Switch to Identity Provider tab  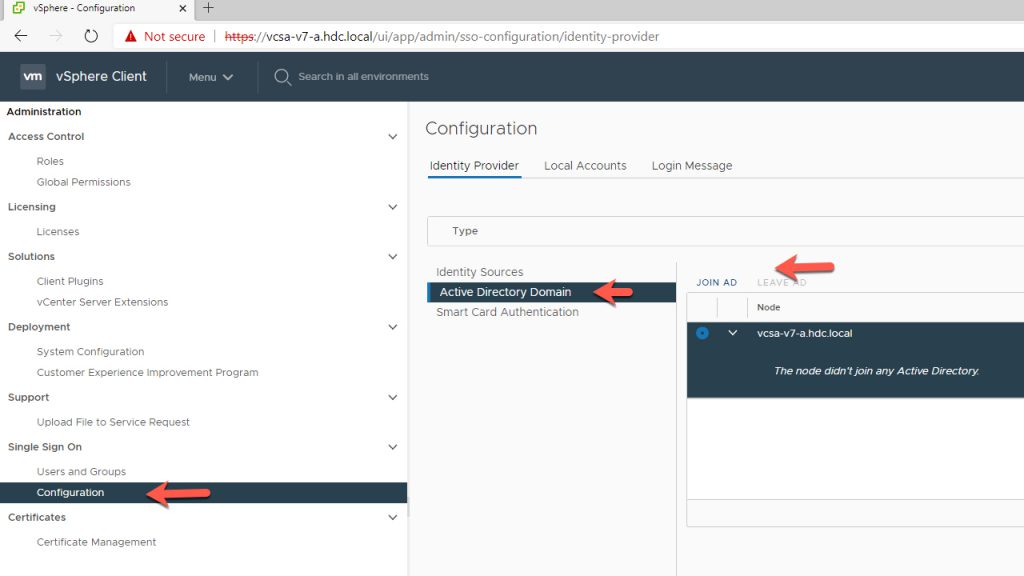tap(474, 166)
